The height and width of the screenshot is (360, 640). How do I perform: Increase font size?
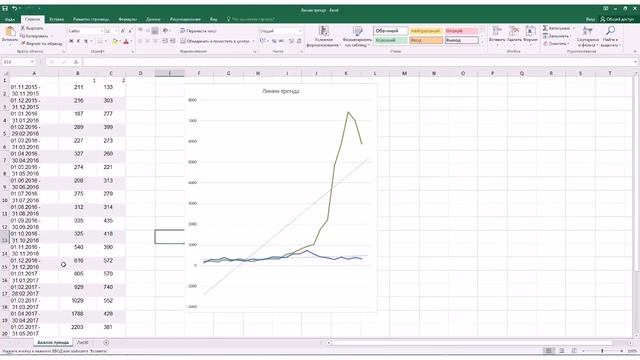pos(123,31)
